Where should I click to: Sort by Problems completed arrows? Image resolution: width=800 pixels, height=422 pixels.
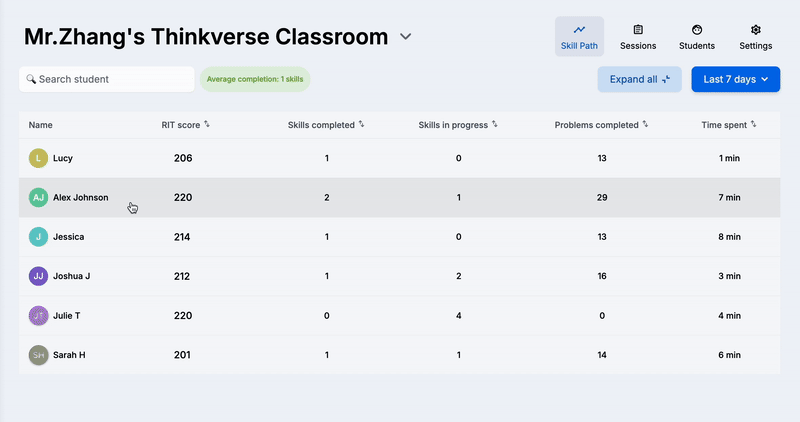coord(645,125)
